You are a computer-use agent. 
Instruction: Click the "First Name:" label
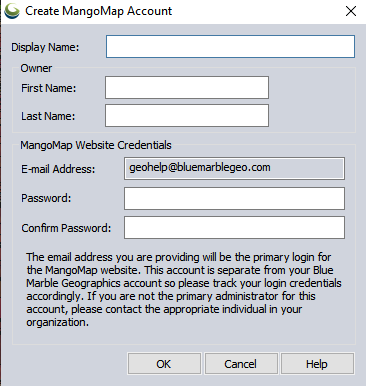pyautogui.click(x=49, y=88)
